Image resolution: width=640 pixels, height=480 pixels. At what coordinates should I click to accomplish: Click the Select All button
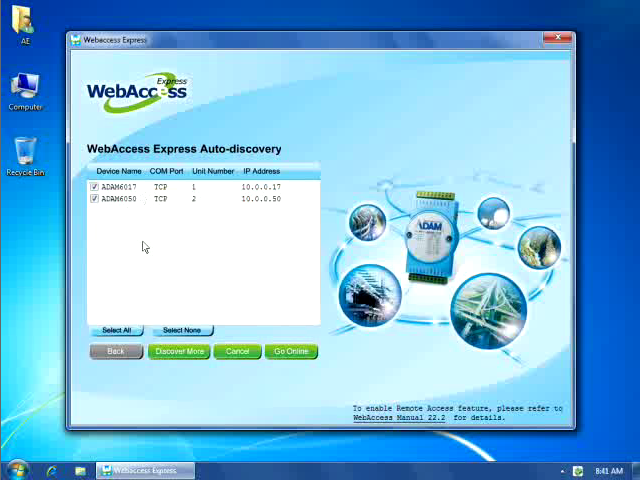click(x=117, y=330)
